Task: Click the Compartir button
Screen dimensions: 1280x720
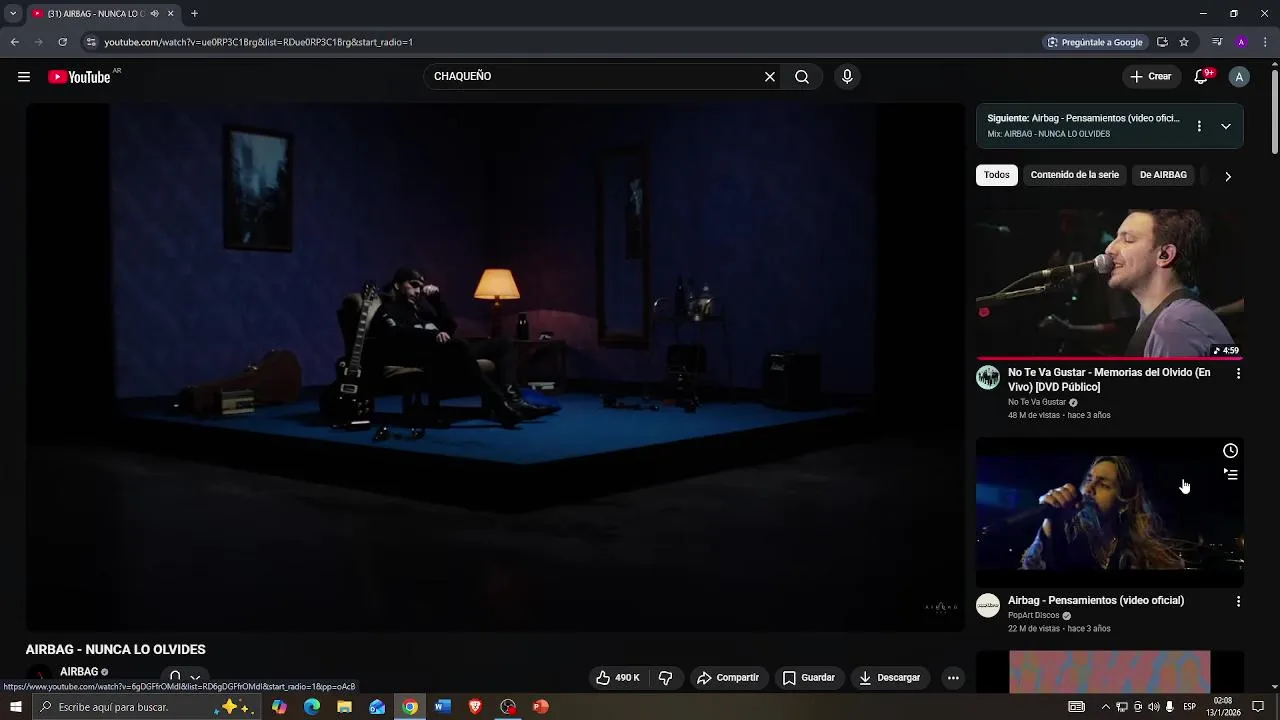Action: (x=728, y=678)
